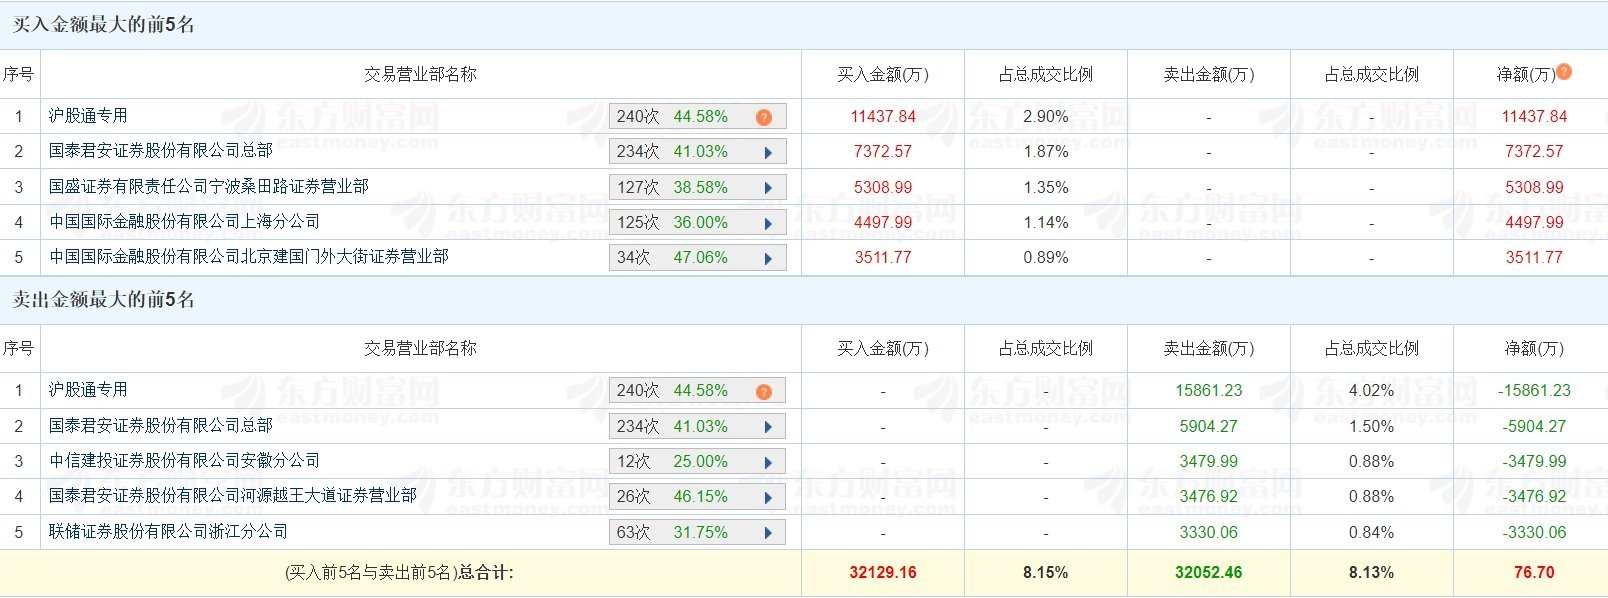The height and width of the screenshot is (598, 1608).
Task: Open 中信建投证券股份有限公司安徽分公司 link
Action: point(185,460)
